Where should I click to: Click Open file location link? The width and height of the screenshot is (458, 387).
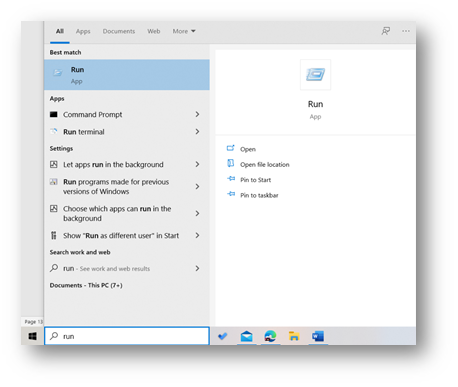click(x=265, y=164)
